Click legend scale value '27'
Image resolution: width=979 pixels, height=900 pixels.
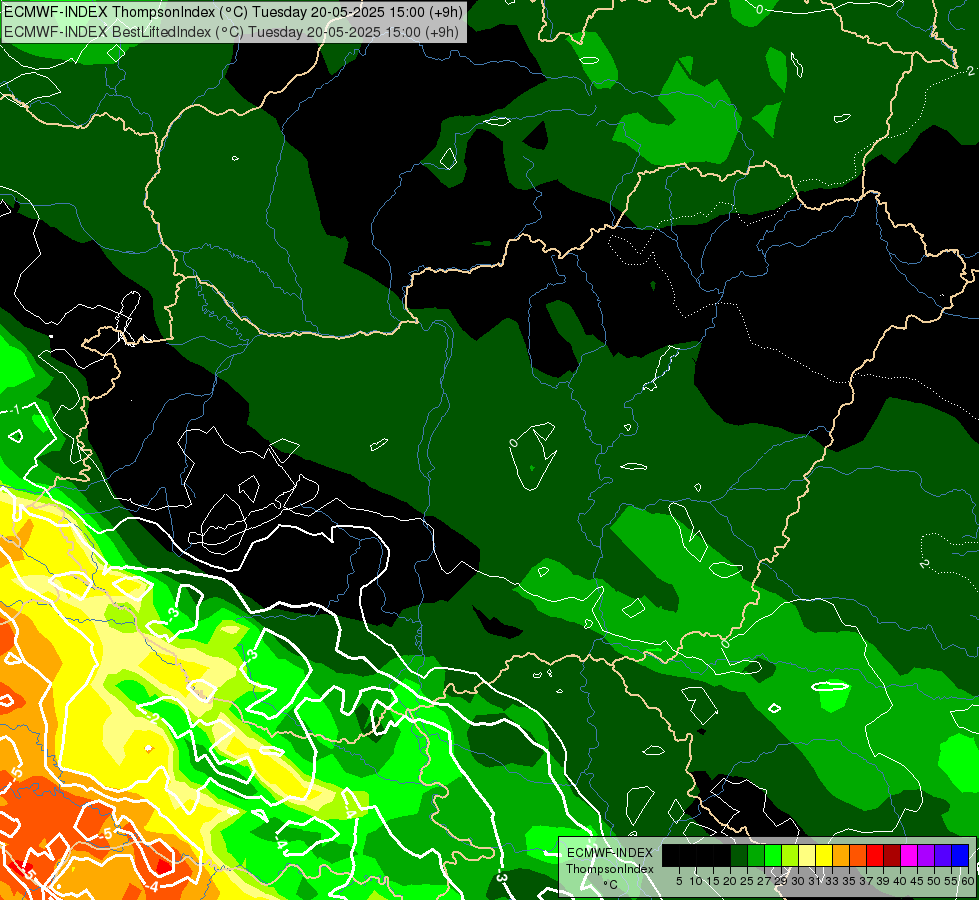tap(764, 881)
